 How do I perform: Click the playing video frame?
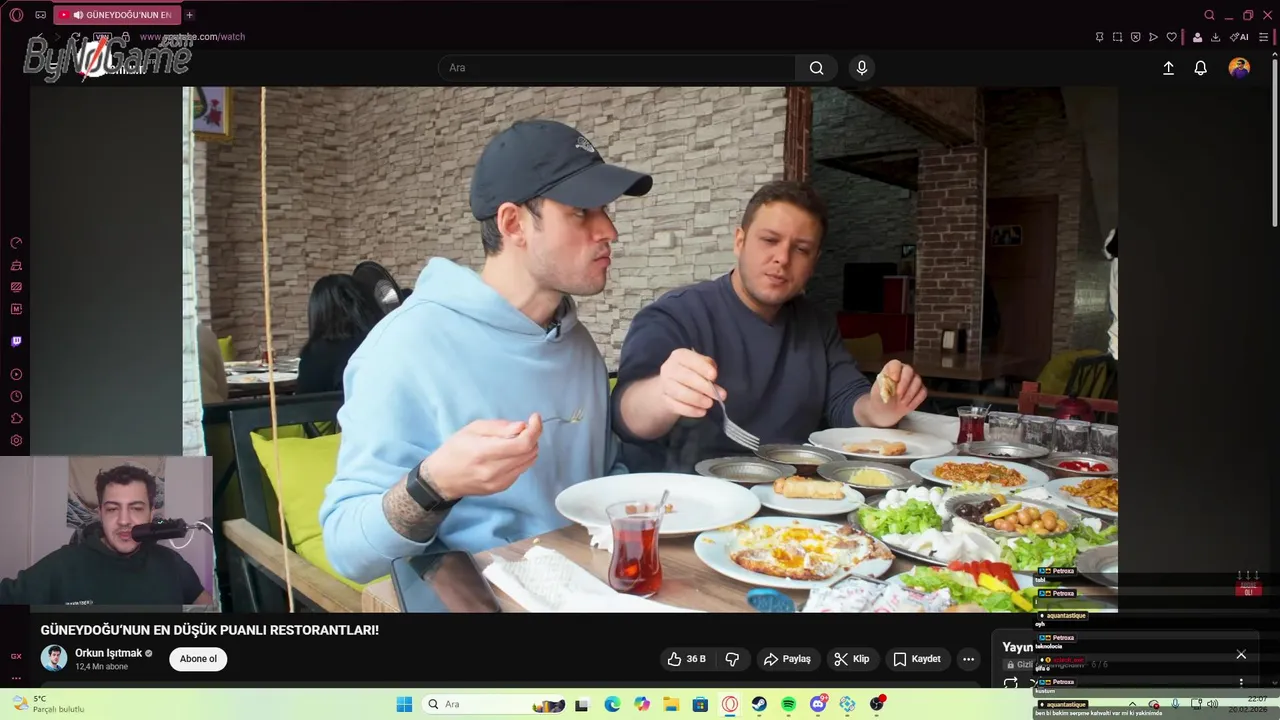[650, 349]
